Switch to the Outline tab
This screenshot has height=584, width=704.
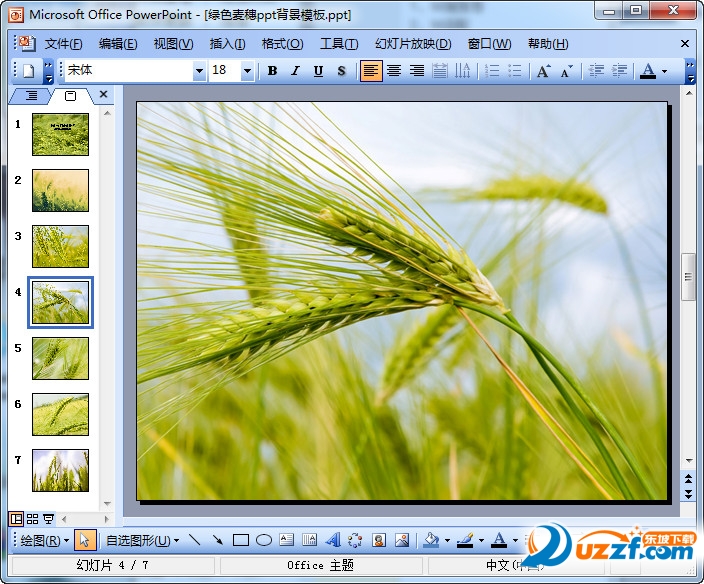point(31,96)
